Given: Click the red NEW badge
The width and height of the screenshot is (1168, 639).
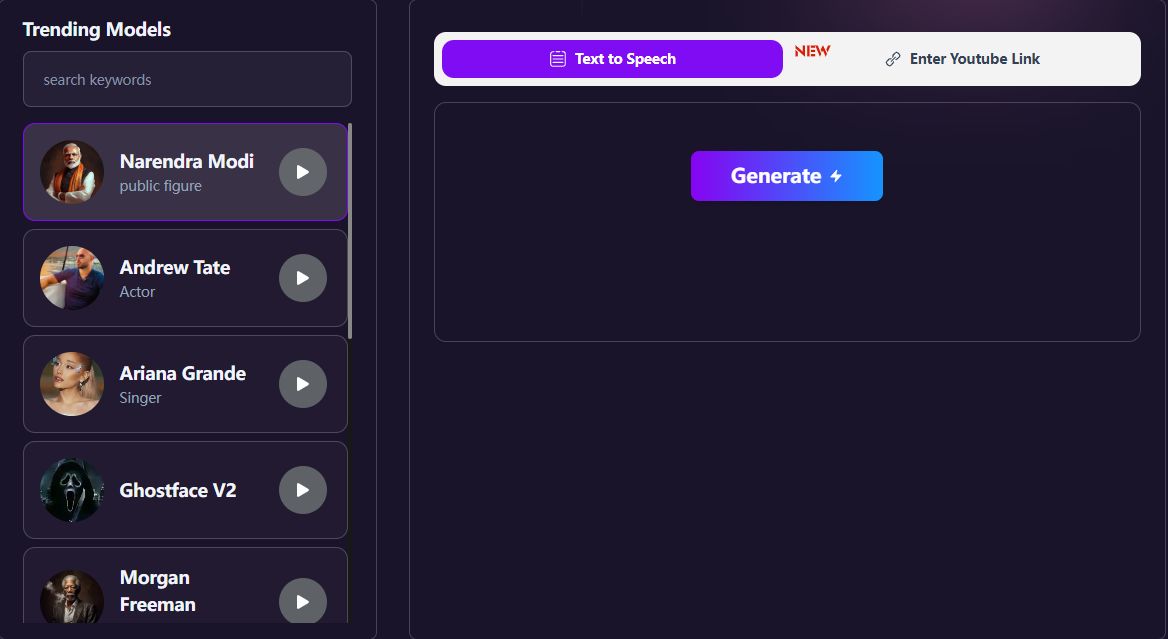Looking at the screenshot, I should (813, 51).
